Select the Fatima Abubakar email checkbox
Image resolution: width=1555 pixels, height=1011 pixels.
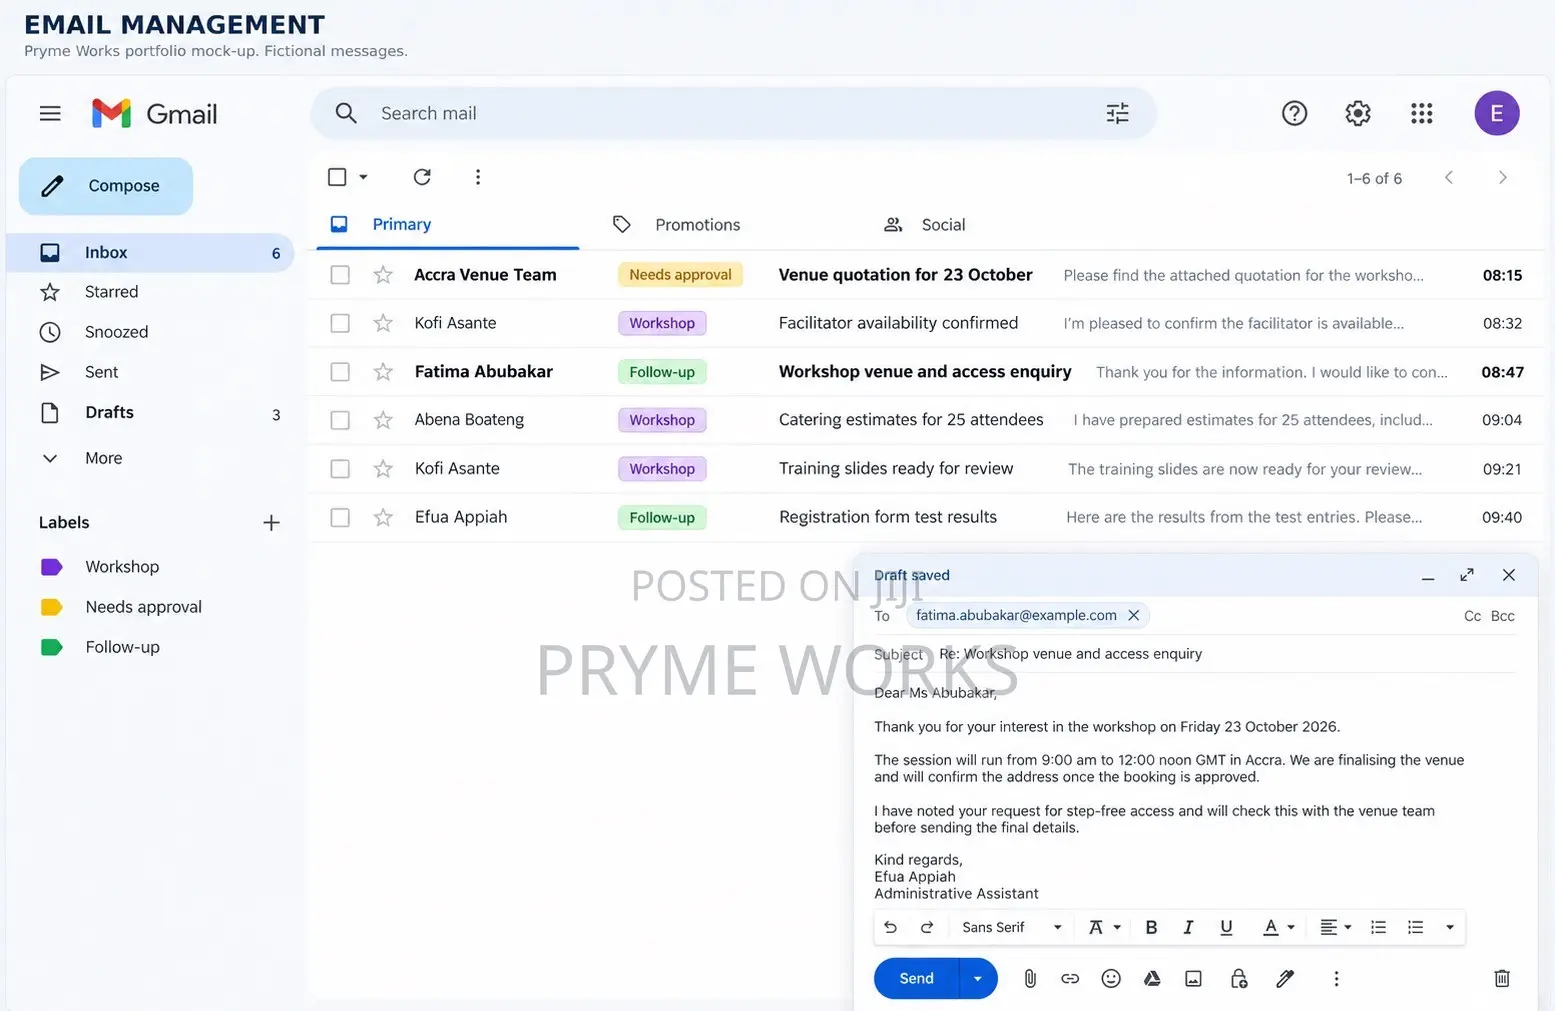[340, 372]
